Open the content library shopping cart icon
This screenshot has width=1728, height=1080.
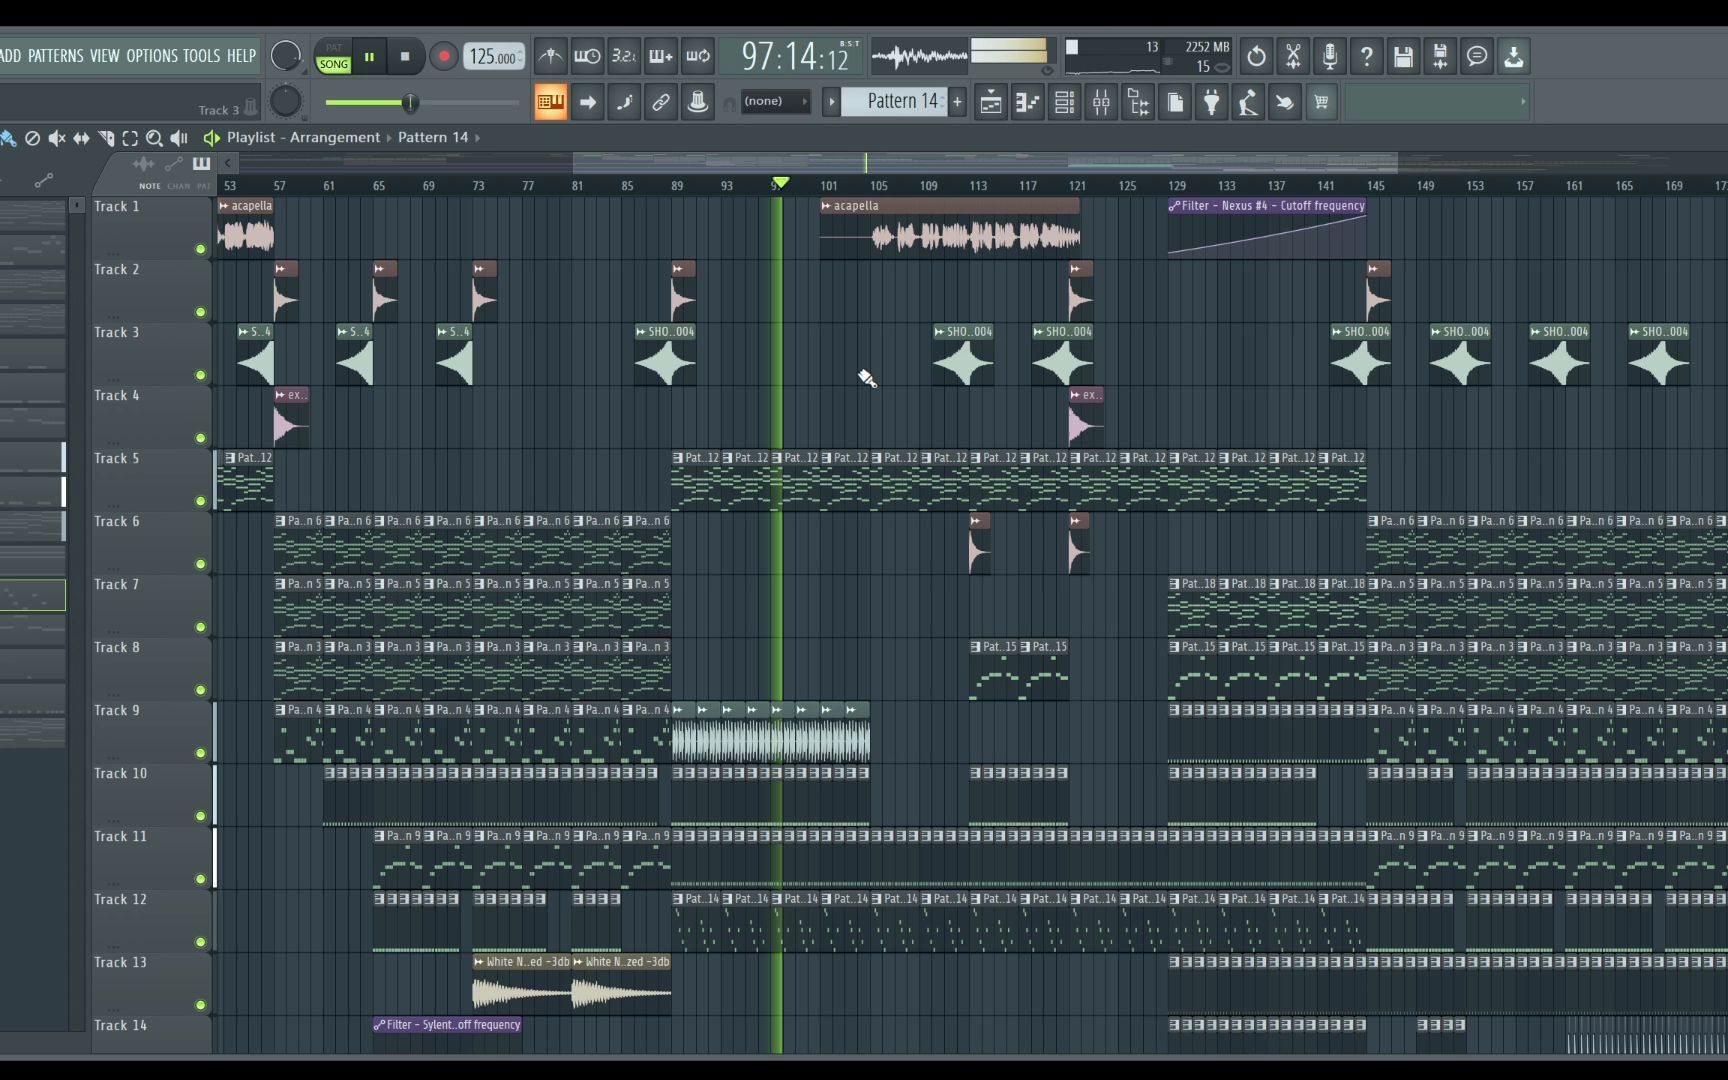click(1322, 102)
